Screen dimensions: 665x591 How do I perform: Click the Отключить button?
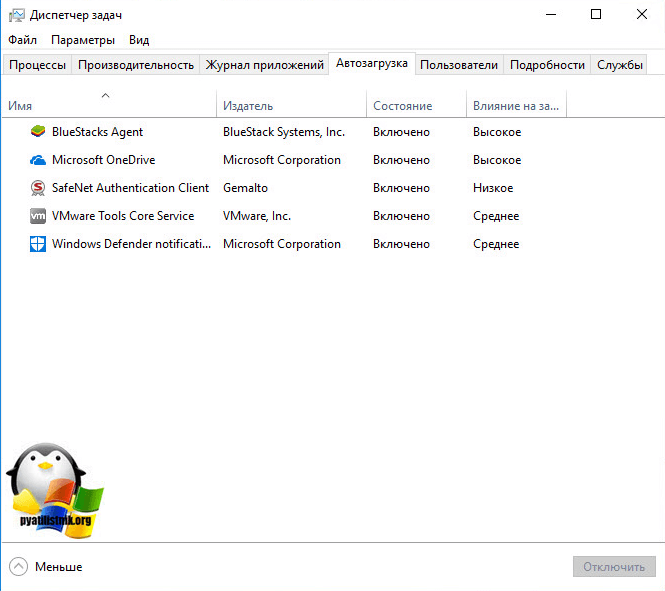pyautogui.click(x=614, y=566)
